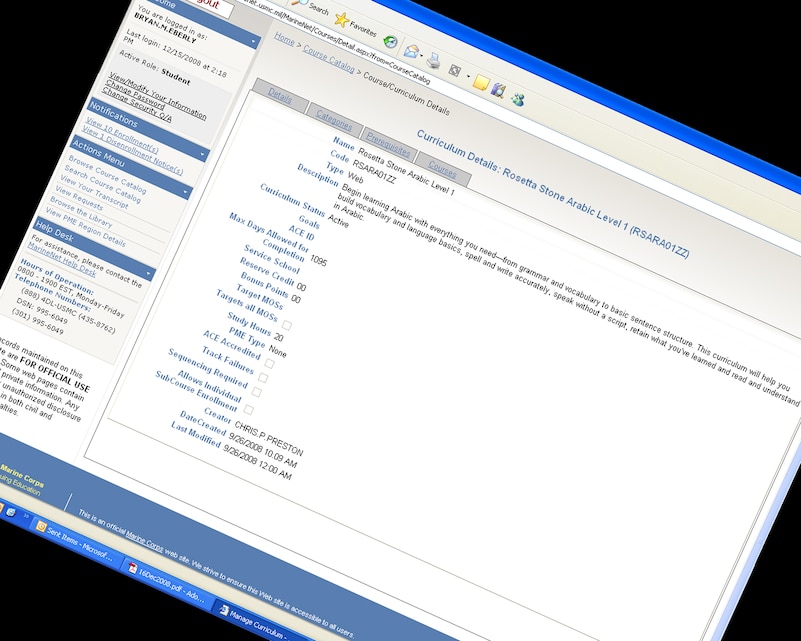Image resolution: width=801 pixels, height=641 pixels.
Task: Switch to the Categories tab
Action: (x=335, y=122)
